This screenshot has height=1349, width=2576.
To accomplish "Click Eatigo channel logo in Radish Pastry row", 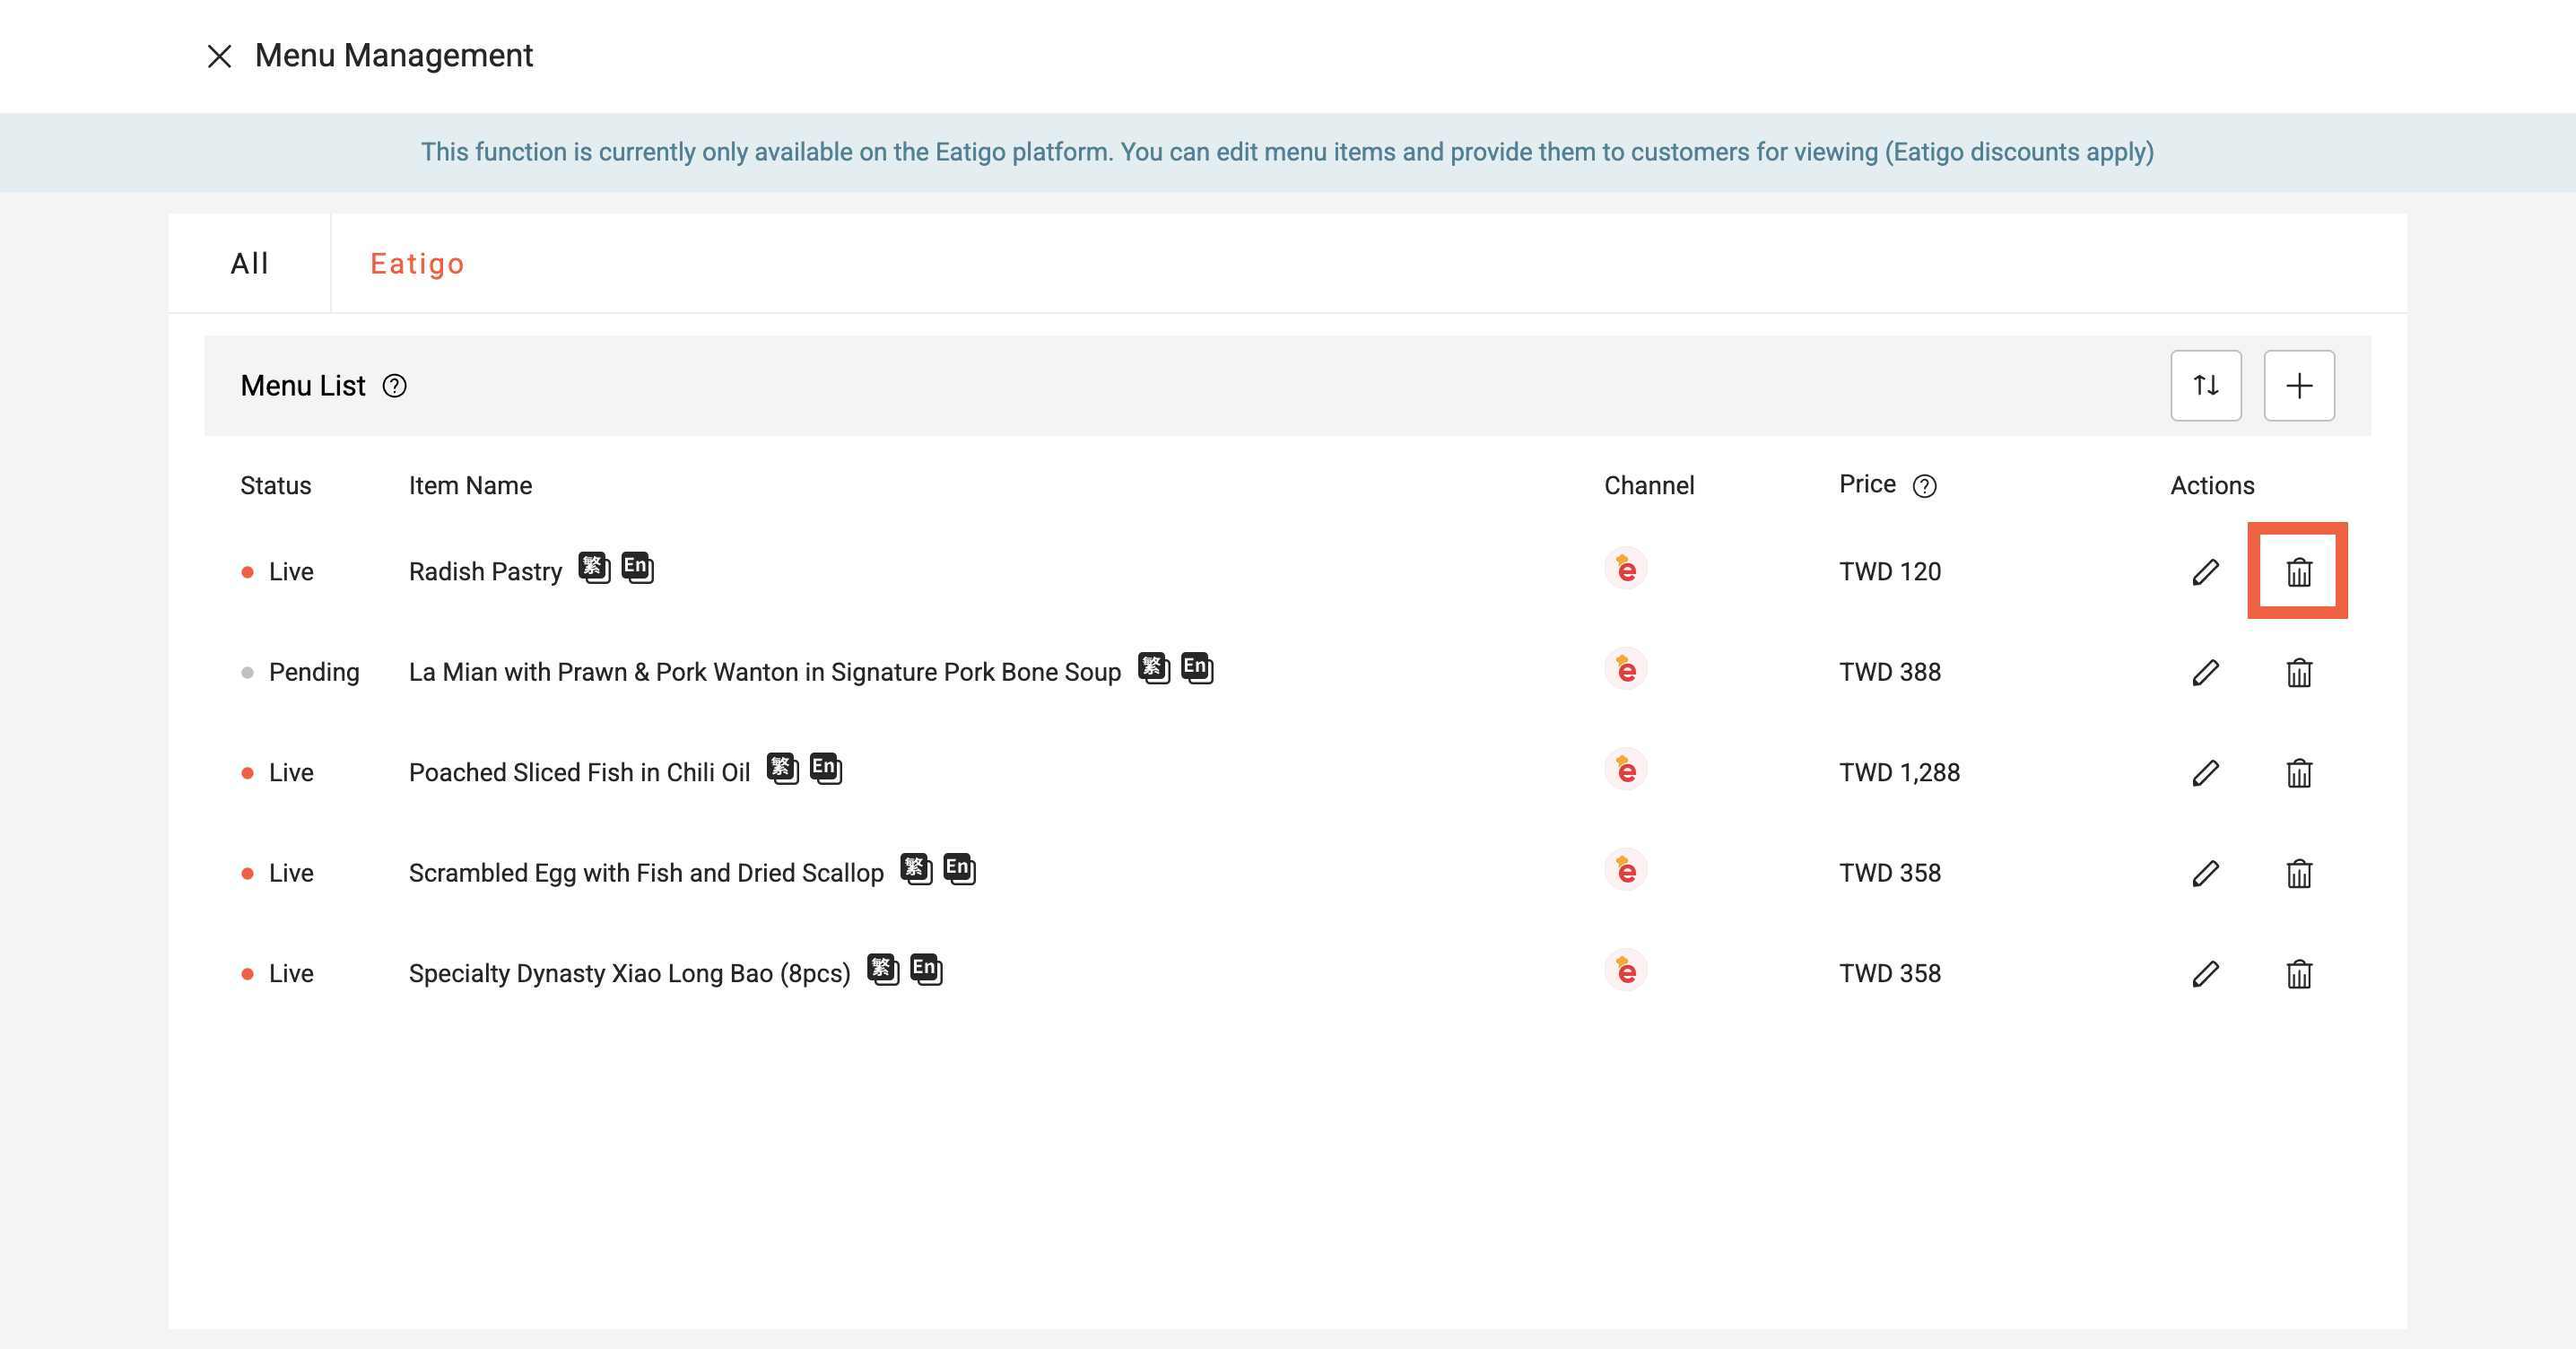I will tap(1626, 569).
